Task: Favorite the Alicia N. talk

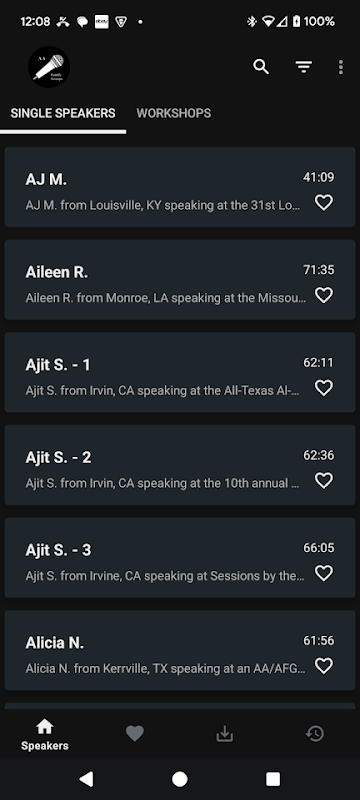Action: [324, 666]
